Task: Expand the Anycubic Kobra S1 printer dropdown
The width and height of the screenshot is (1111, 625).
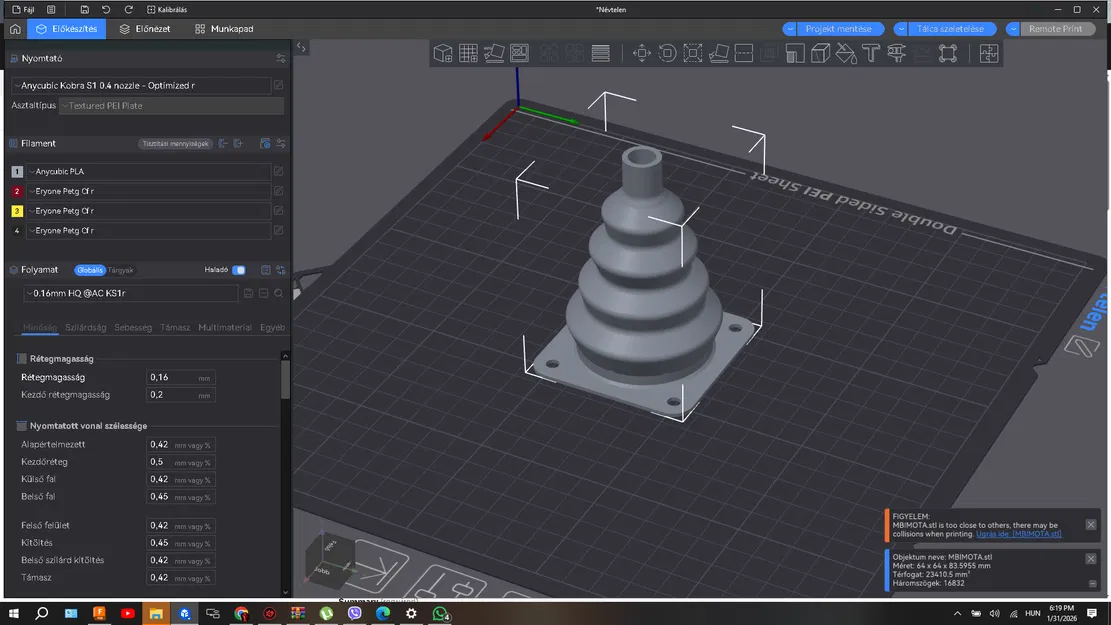Action: point(140,86)
